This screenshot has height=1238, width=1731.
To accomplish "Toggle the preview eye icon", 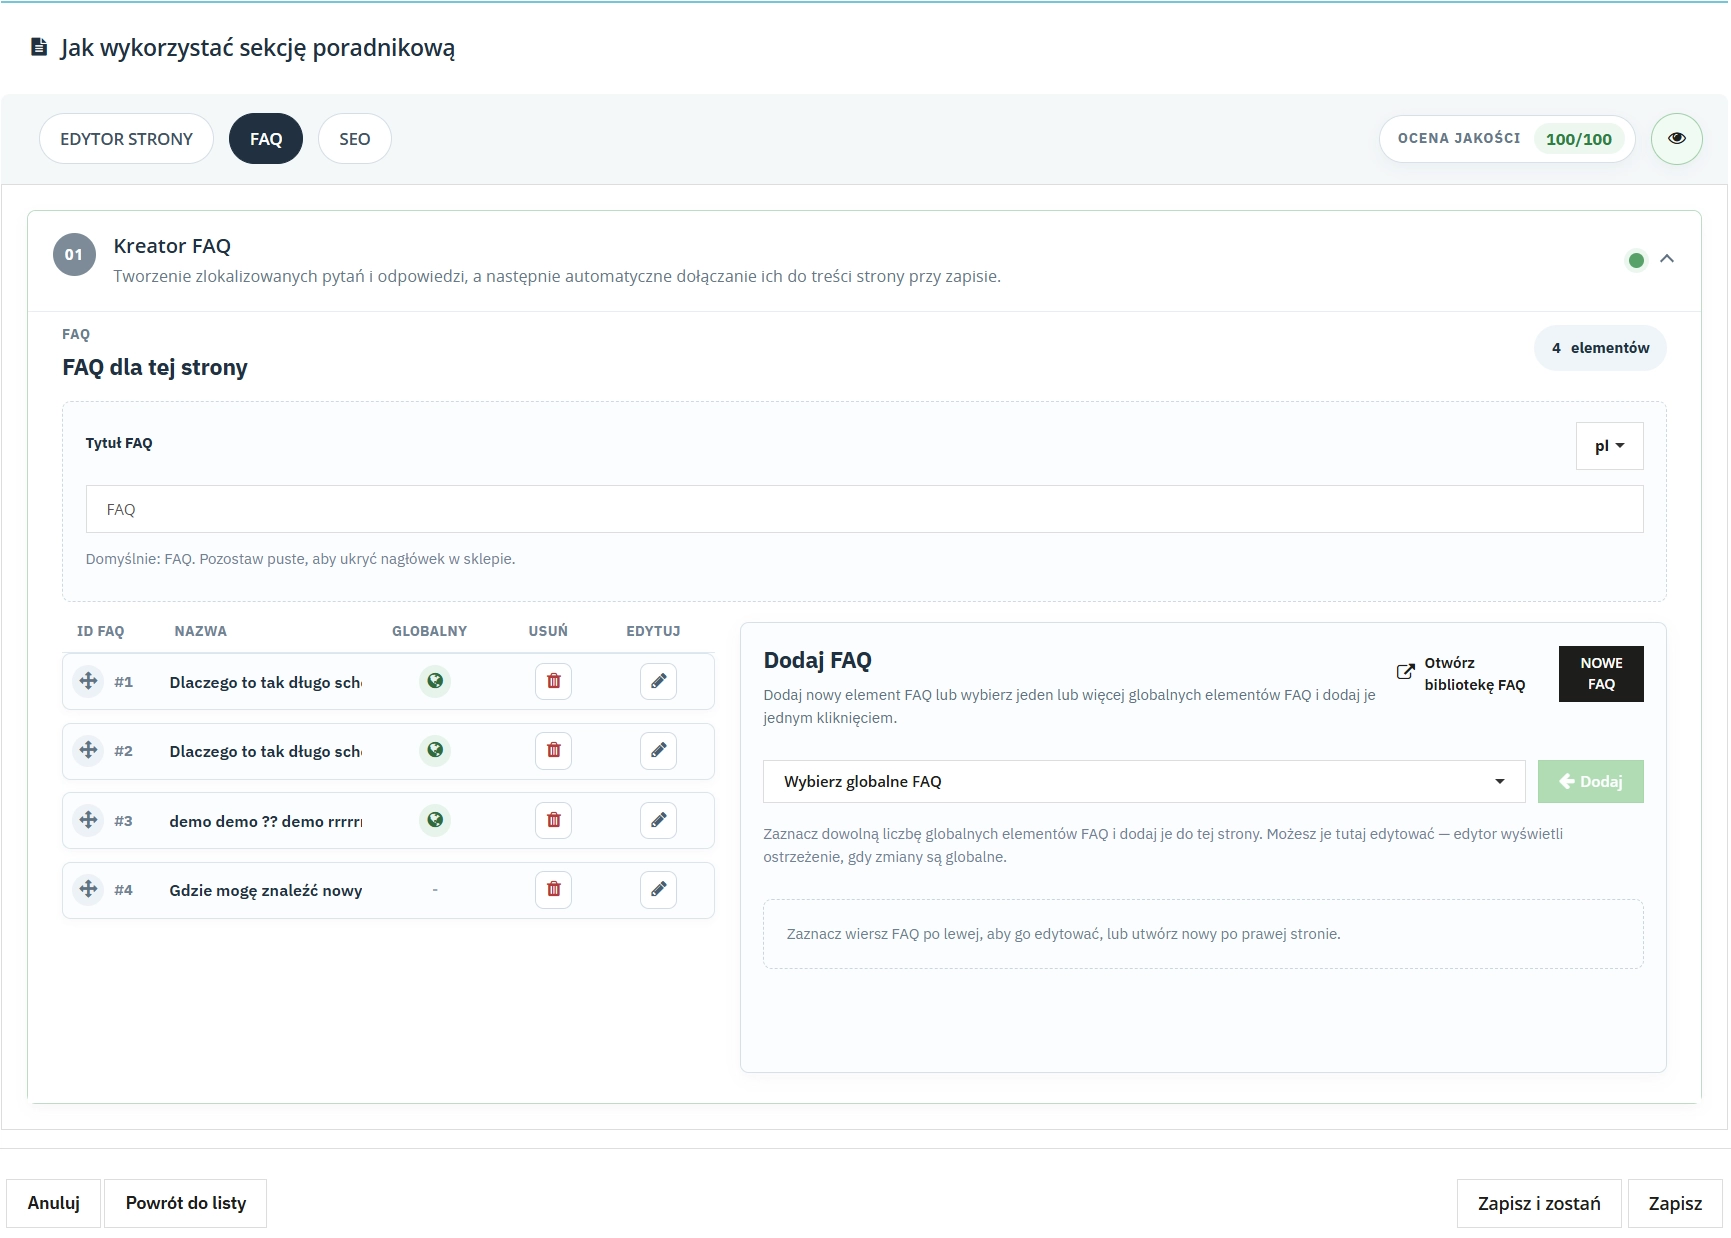I will pyautogui.click(x=1677, y=138).
